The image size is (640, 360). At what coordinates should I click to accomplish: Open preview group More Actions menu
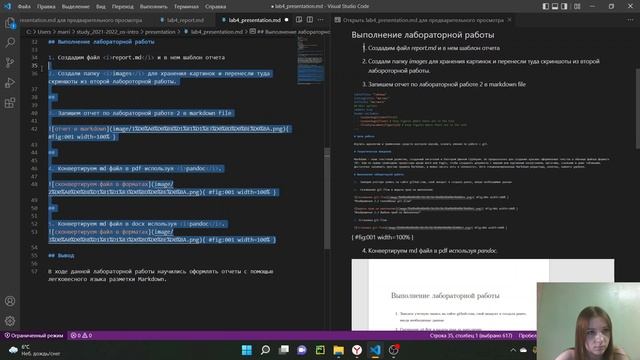(631, 20)
